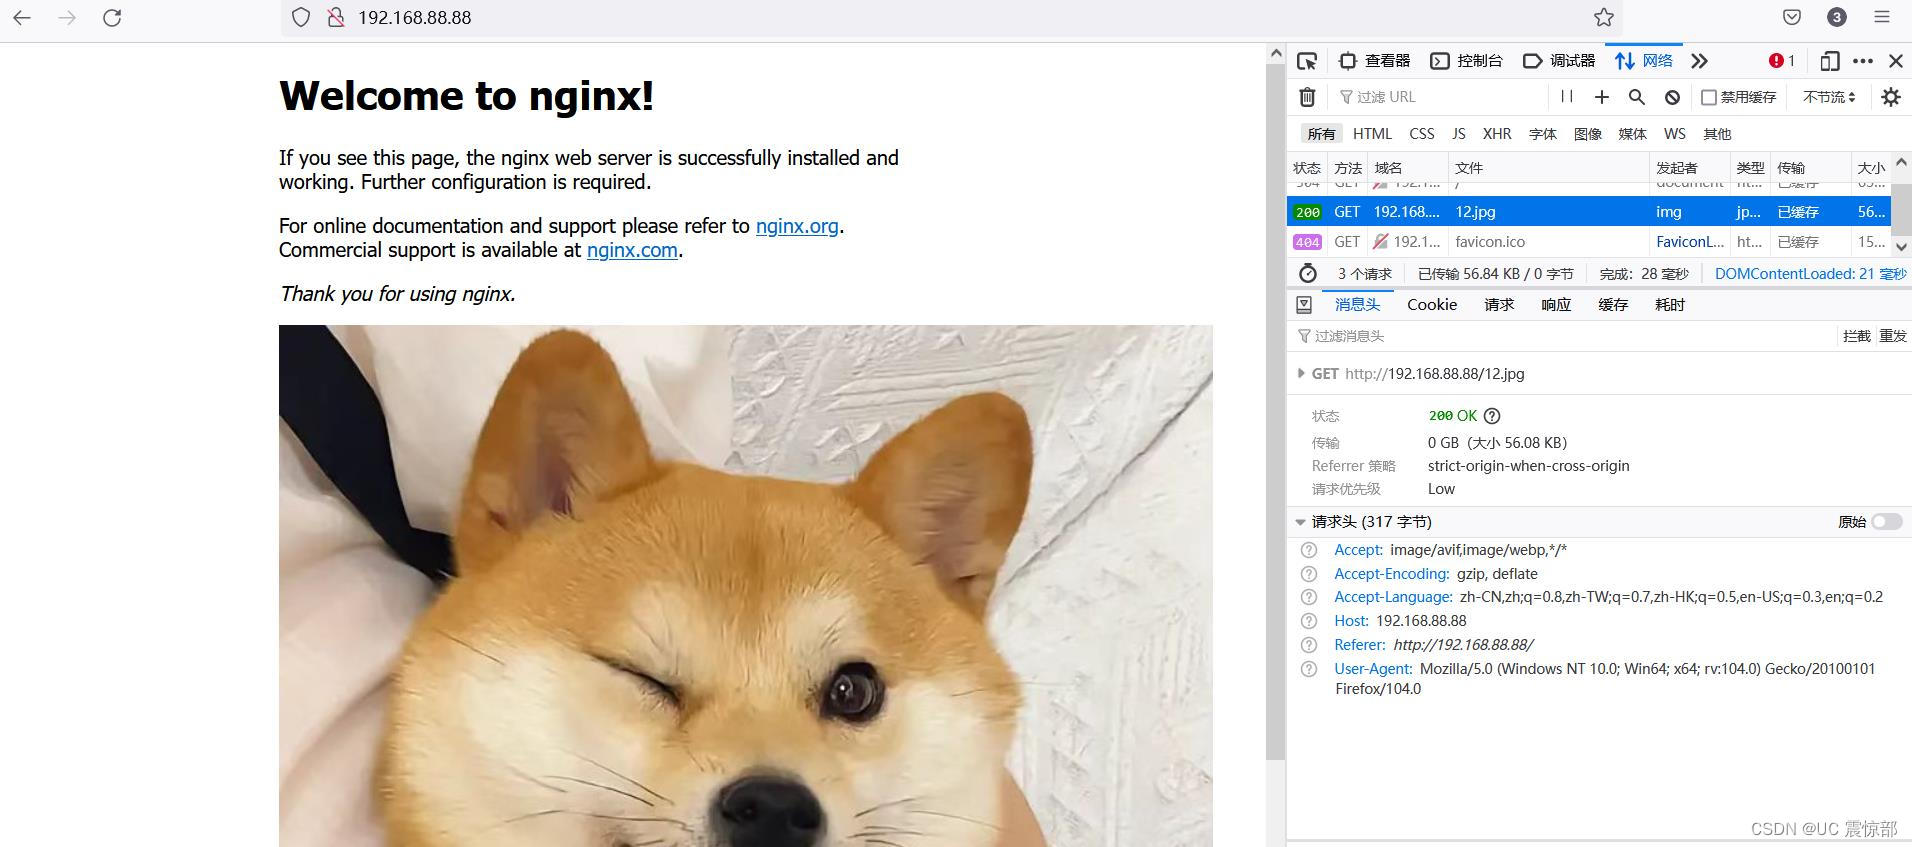This screenshot has width=1912, height=847.
Task: Show more devtools tabs with double chevron
Action: (x=1699, y=61)
